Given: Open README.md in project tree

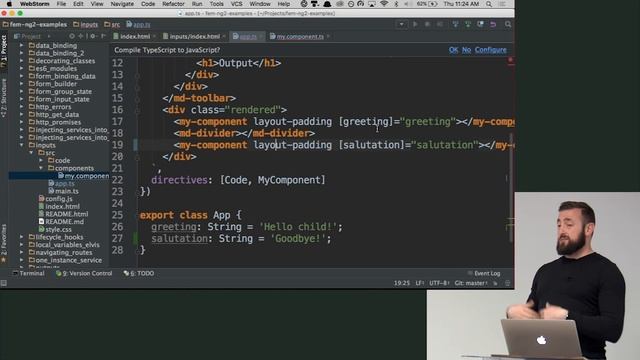Looking at the screenshot, I should point(61,222).
